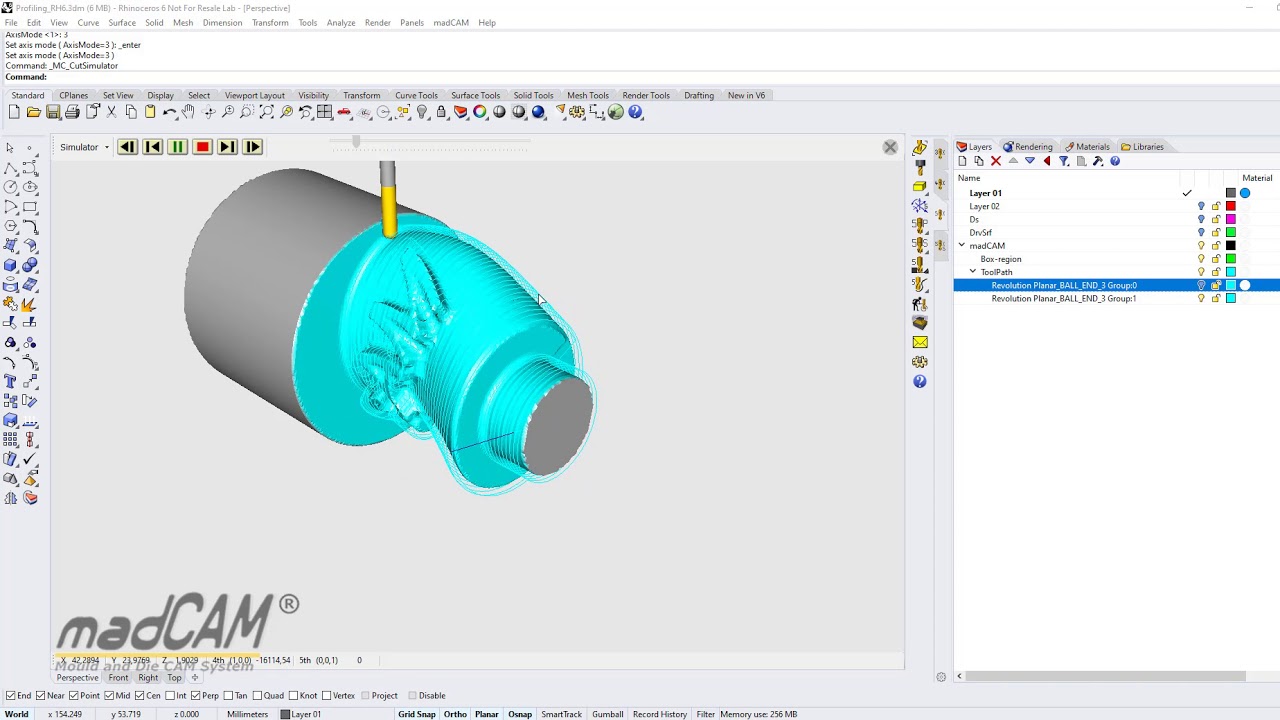Open the Render sphere icon in Standard toolbar
1280x720 pixels.
[538, 112]
